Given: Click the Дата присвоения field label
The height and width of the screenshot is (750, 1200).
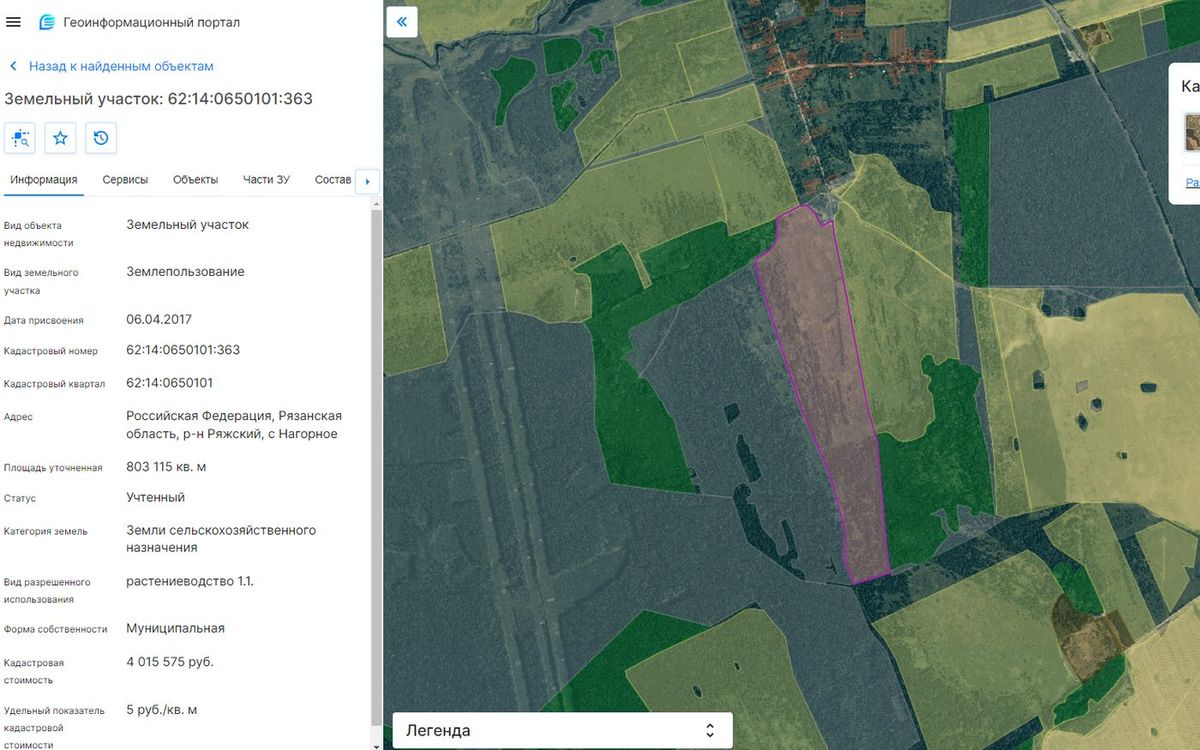Looking at the screenshot, I should click(44, 321).
